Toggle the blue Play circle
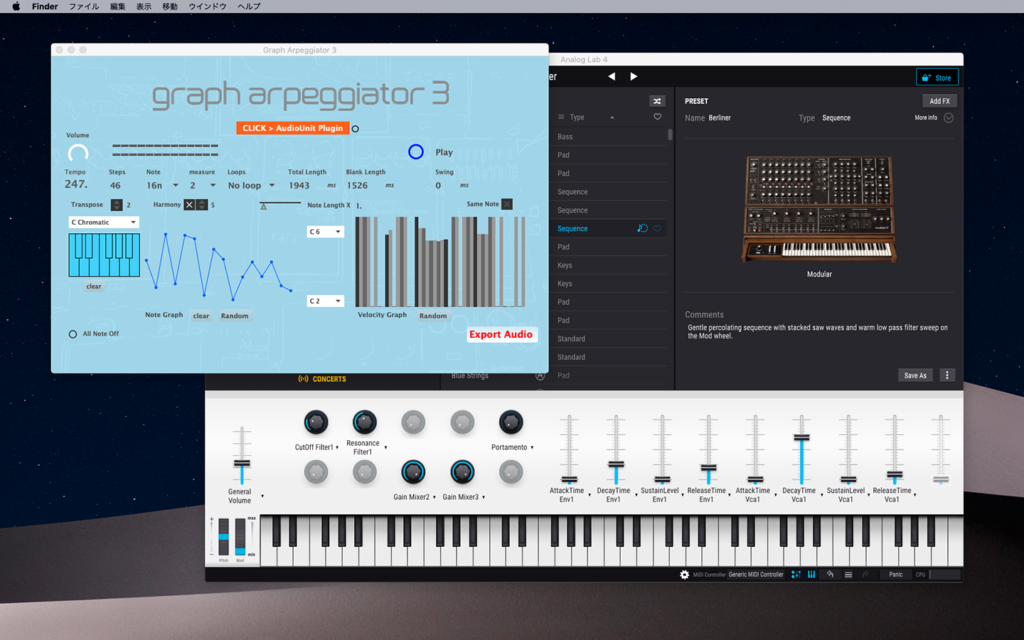The image size is (1024, 640). tap(415, 152)
